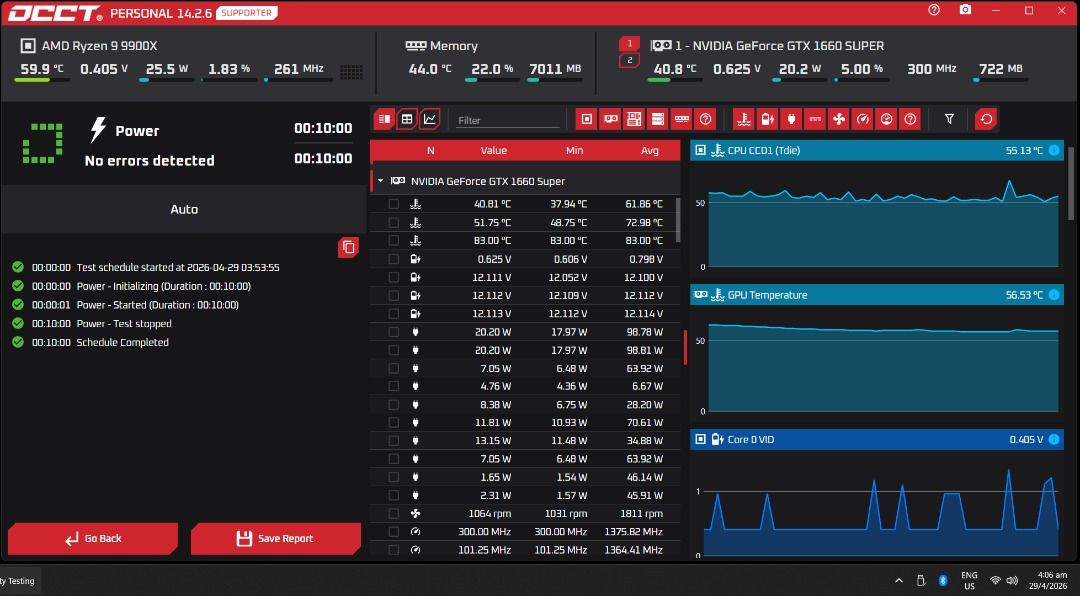Check the box for 8.38 W row
This screenshot has width=1080, height=596.
pos(393,404)
